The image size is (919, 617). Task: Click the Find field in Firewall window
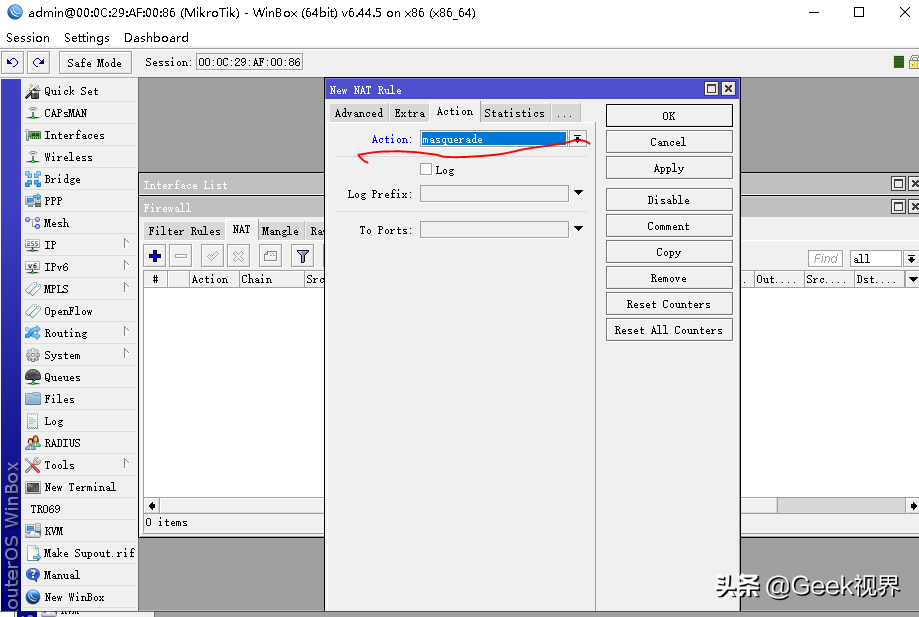[825, 258]
